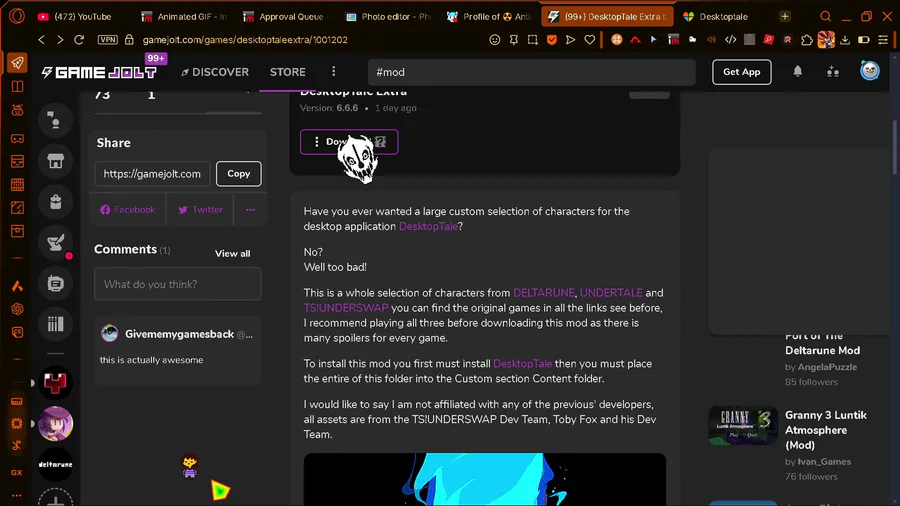The image size is (900, 506).
Task: Open the friends list icon
Action: tap(833, 72)
